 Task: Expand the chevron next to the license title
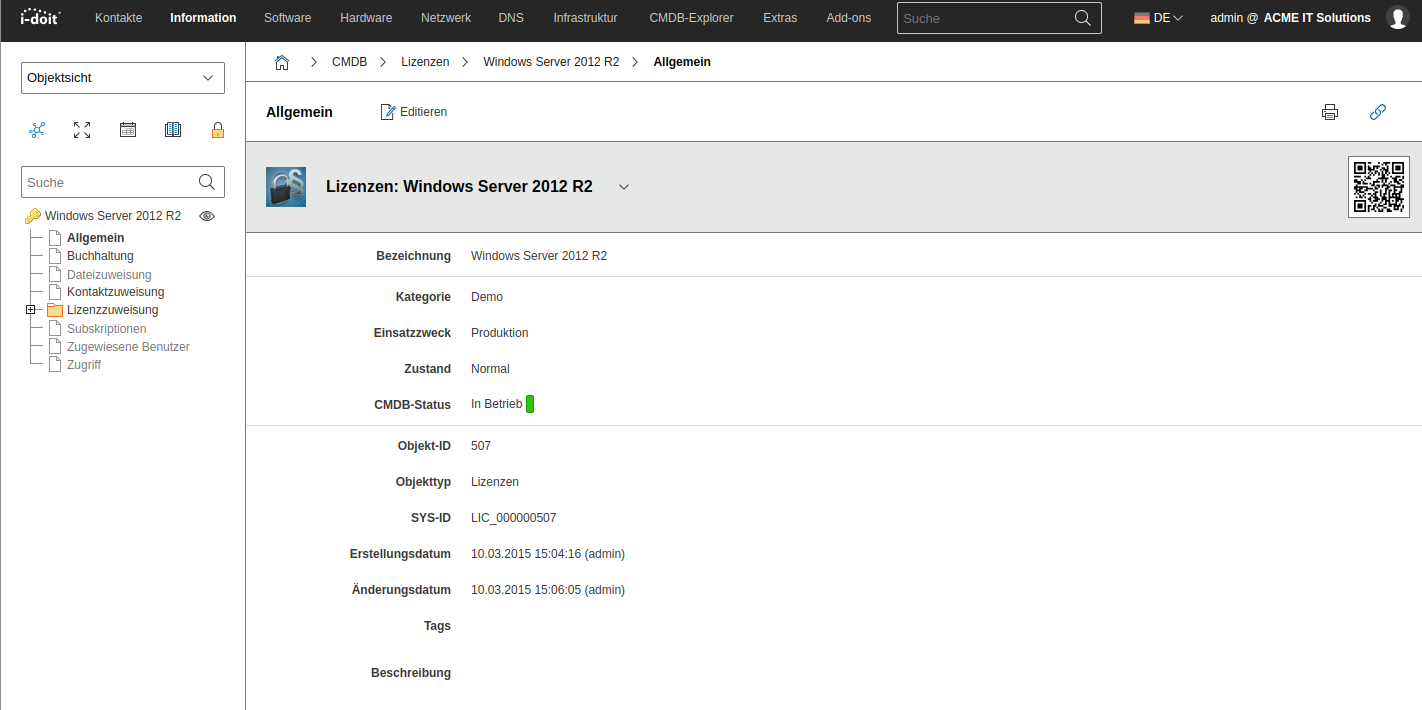tap(624, 187)
